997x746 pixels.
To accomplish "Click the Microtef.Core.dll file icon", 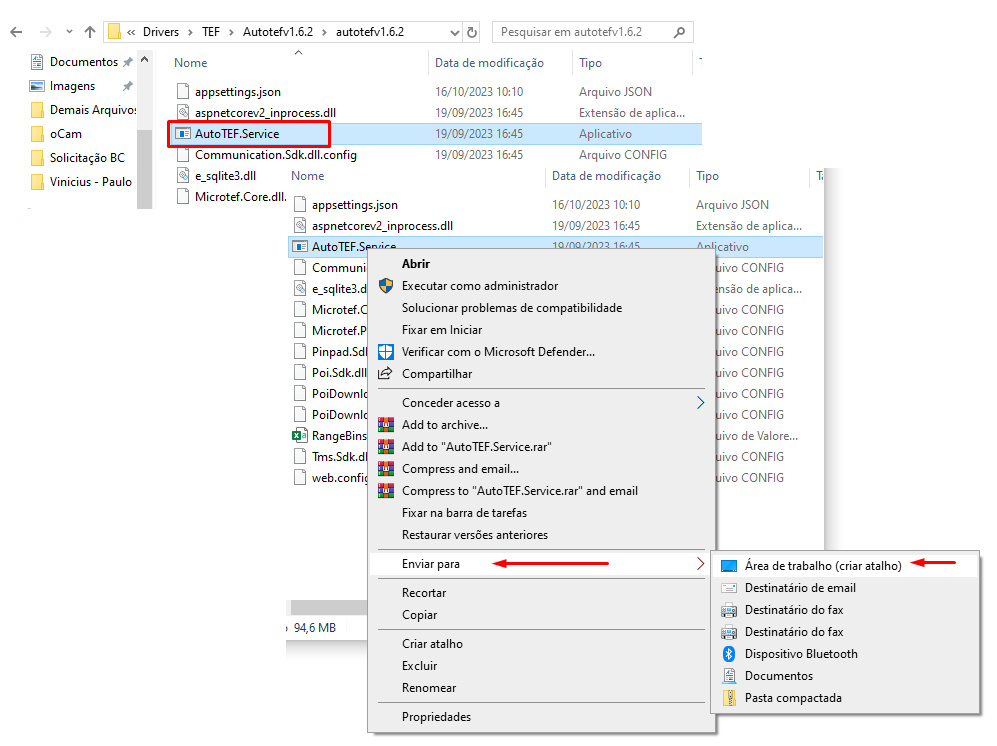I will click(183, 197).
